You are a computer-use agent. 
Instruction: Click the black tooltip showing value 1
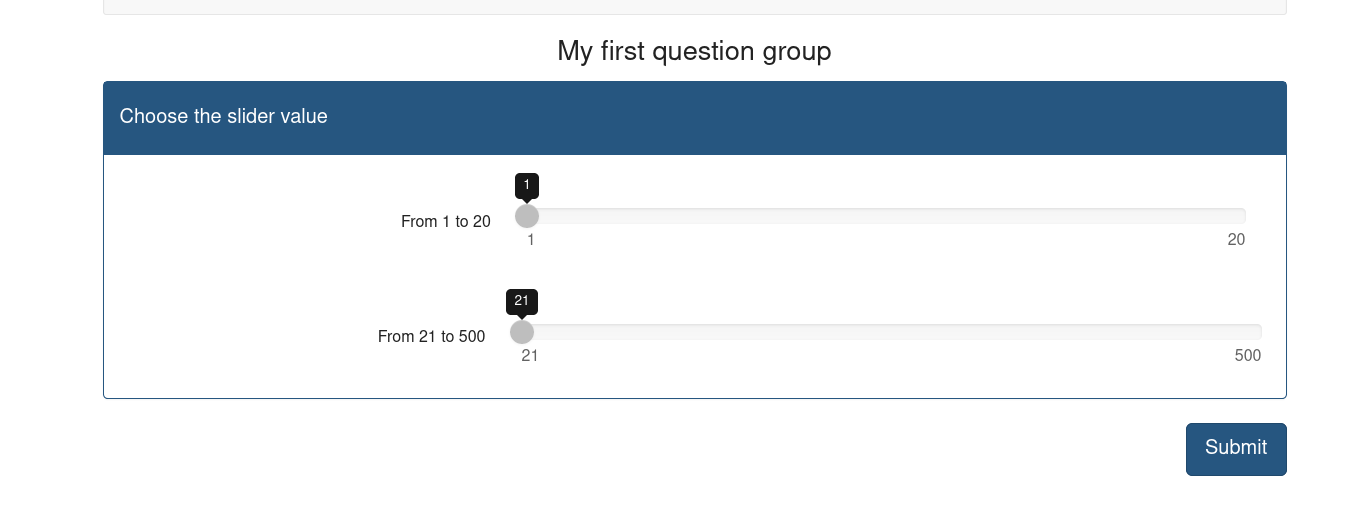pyautogui.click(x=527, y=185)
